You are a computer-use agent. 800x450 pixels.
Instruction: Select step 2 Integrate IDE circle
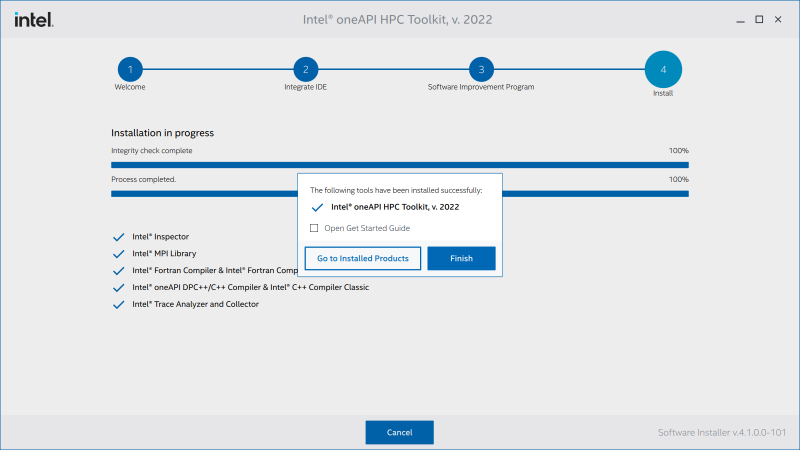[305, 69]
